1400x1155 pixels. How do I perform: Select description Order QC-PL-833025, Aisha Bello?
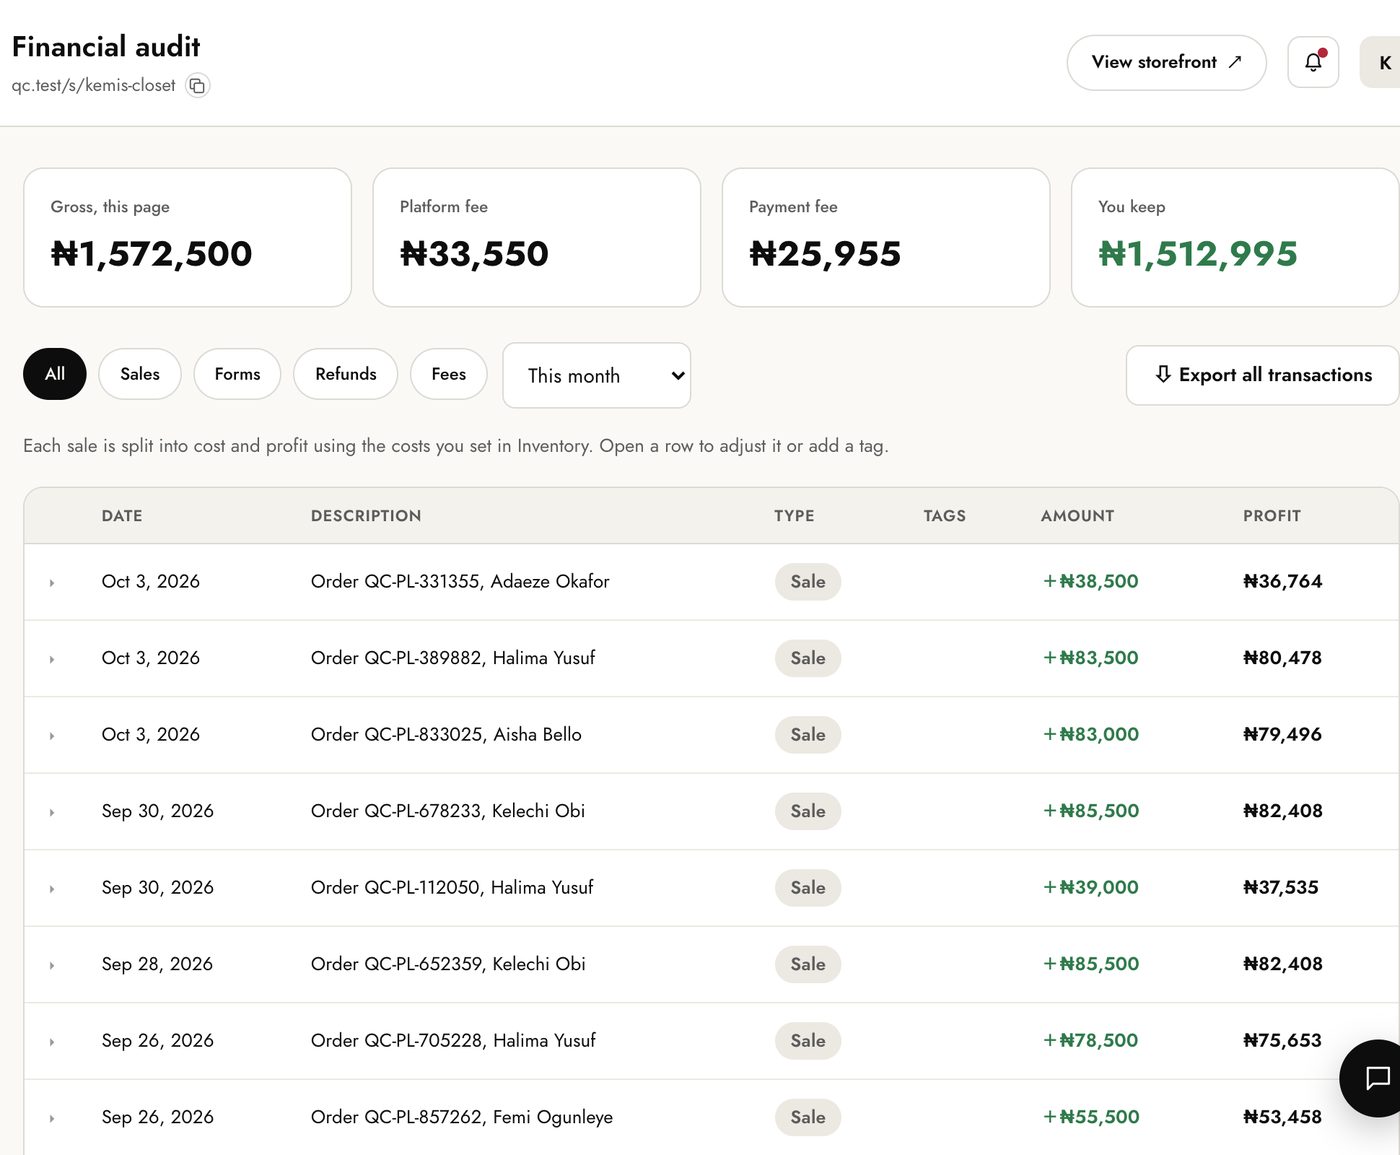coord(446,734)
